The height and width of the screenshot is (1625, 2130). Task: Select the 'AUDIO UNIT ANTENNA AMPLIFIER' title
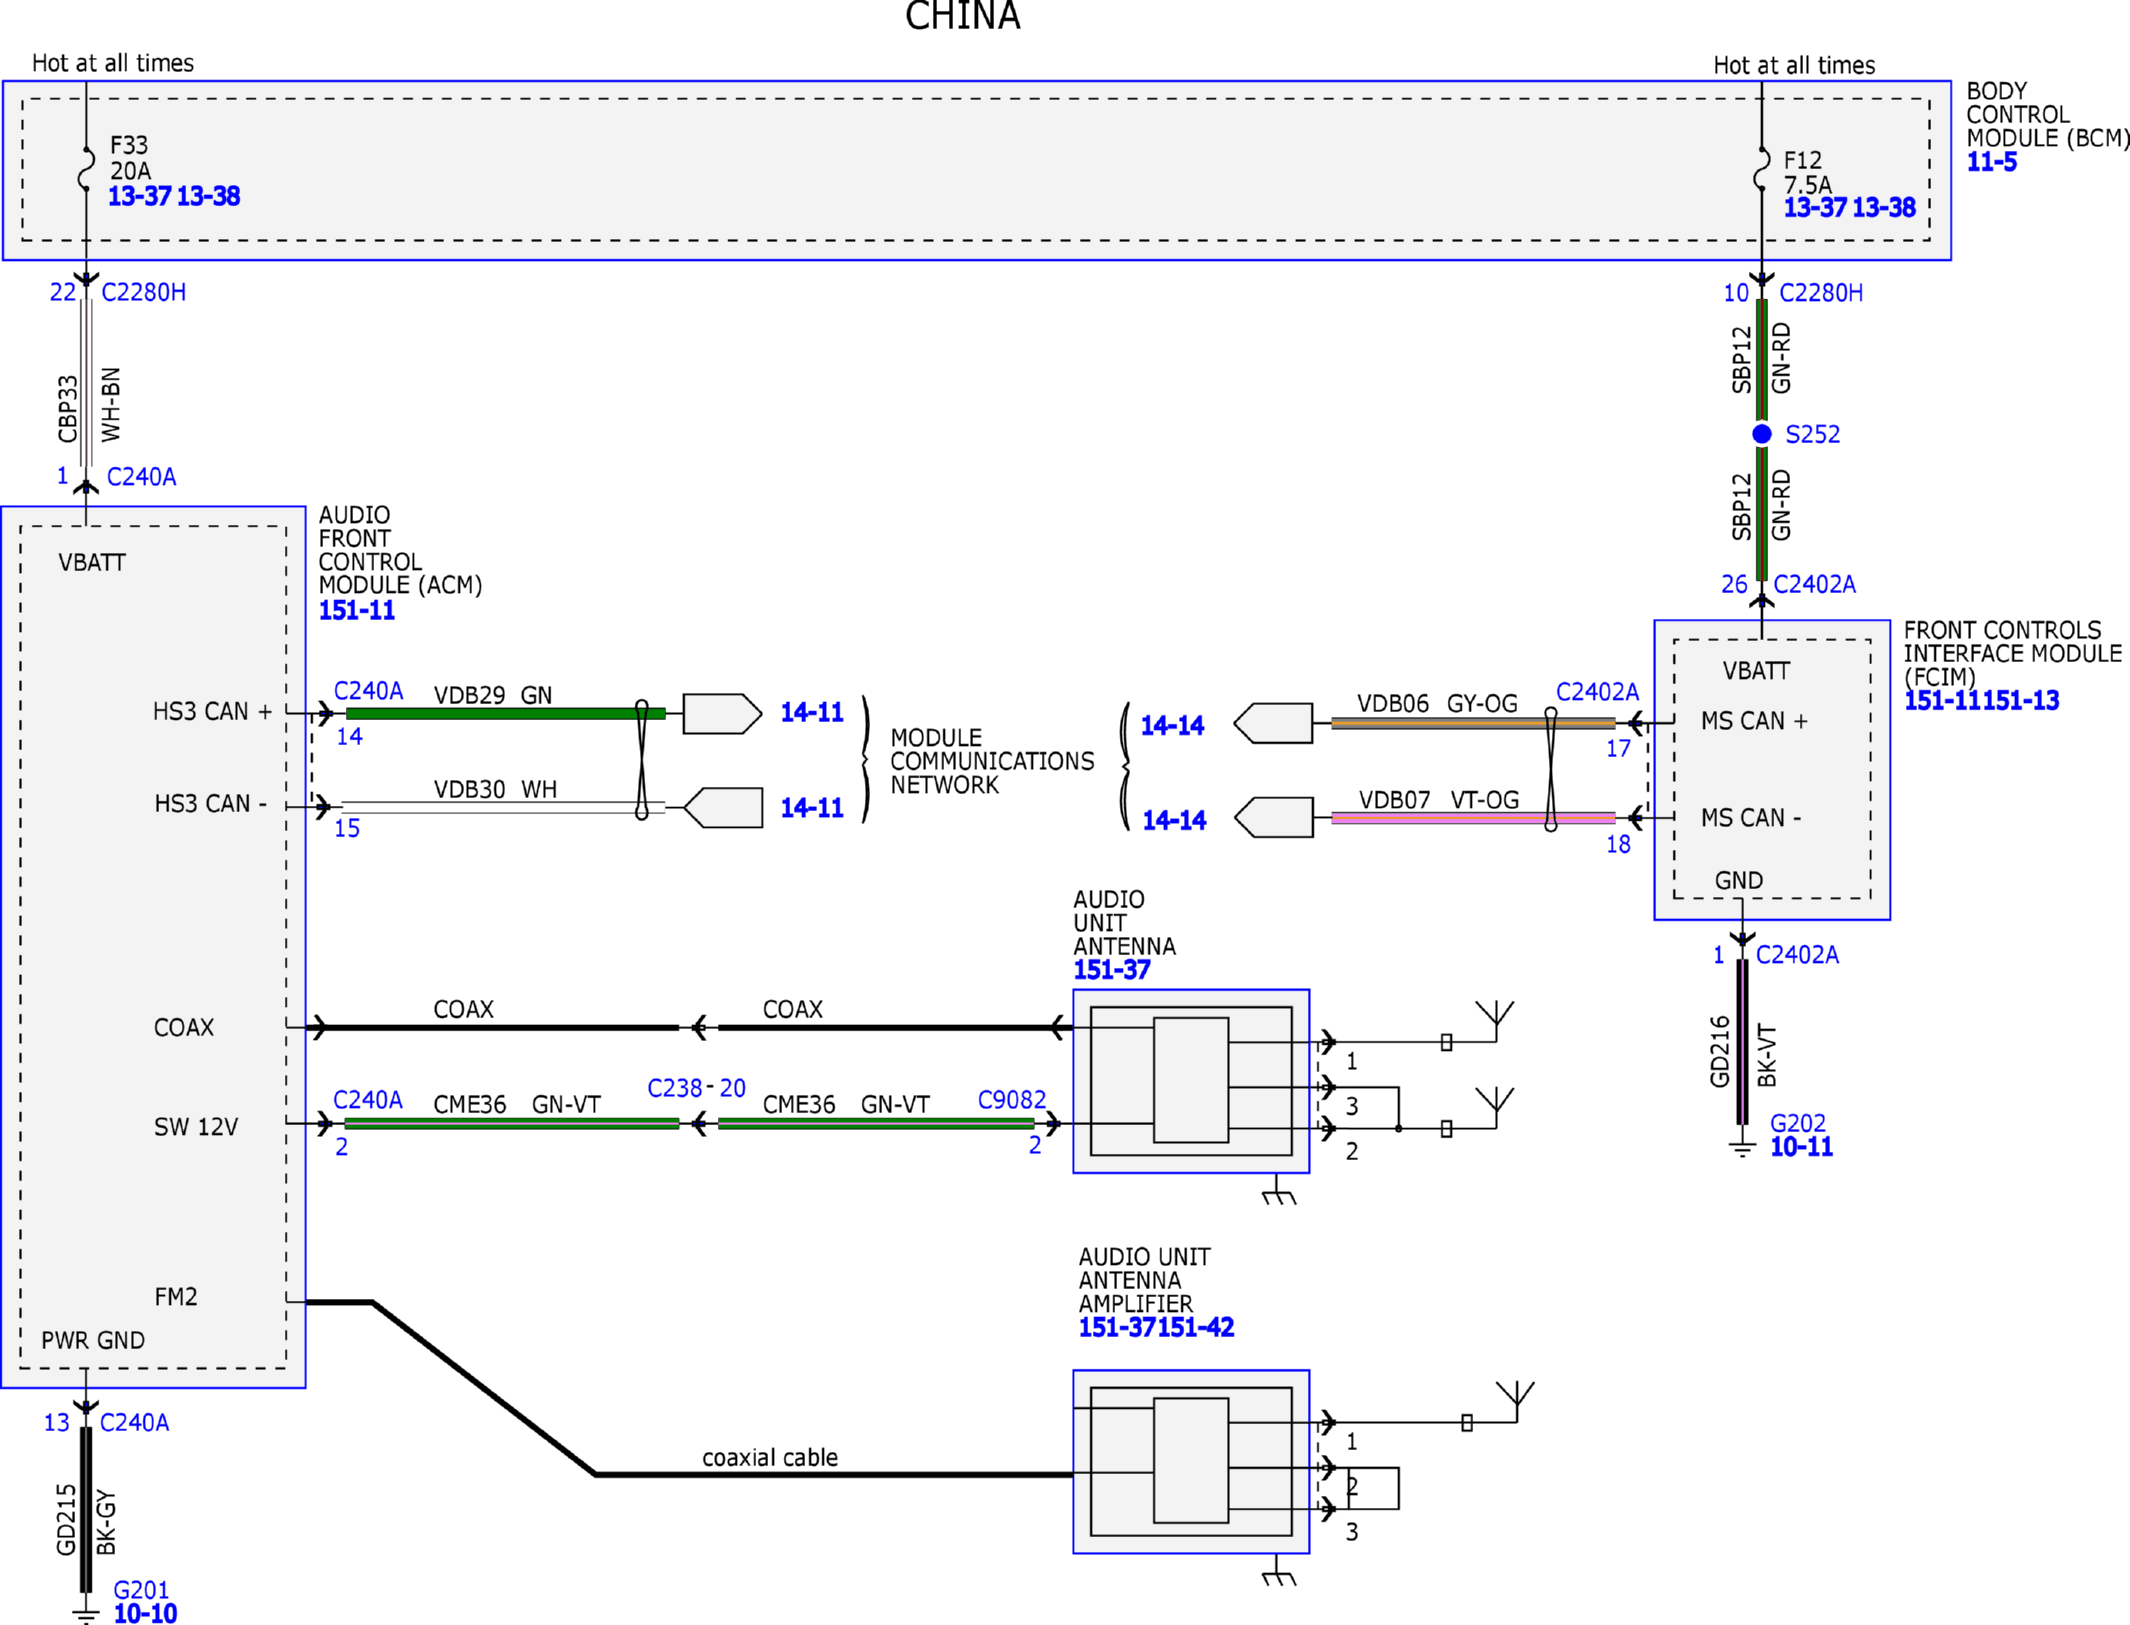point(1144,1280)
